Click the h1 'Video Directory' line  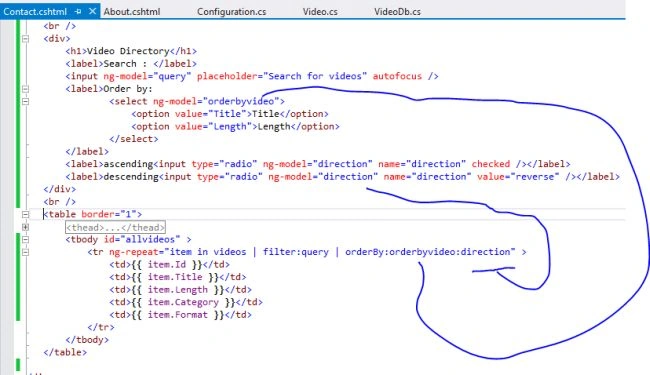(131, 51)
